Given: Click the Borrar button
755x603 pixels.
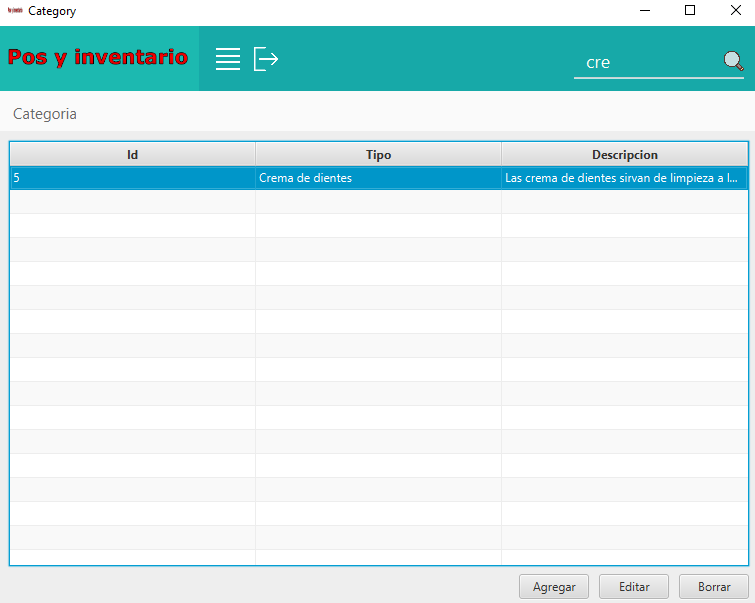Looking at the screenshot, I should [x=714, y=587].
